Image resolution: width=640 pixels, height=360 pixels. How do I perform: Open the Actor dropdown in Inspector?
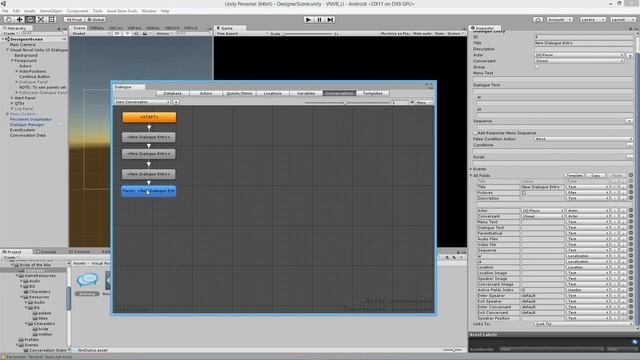579,55
